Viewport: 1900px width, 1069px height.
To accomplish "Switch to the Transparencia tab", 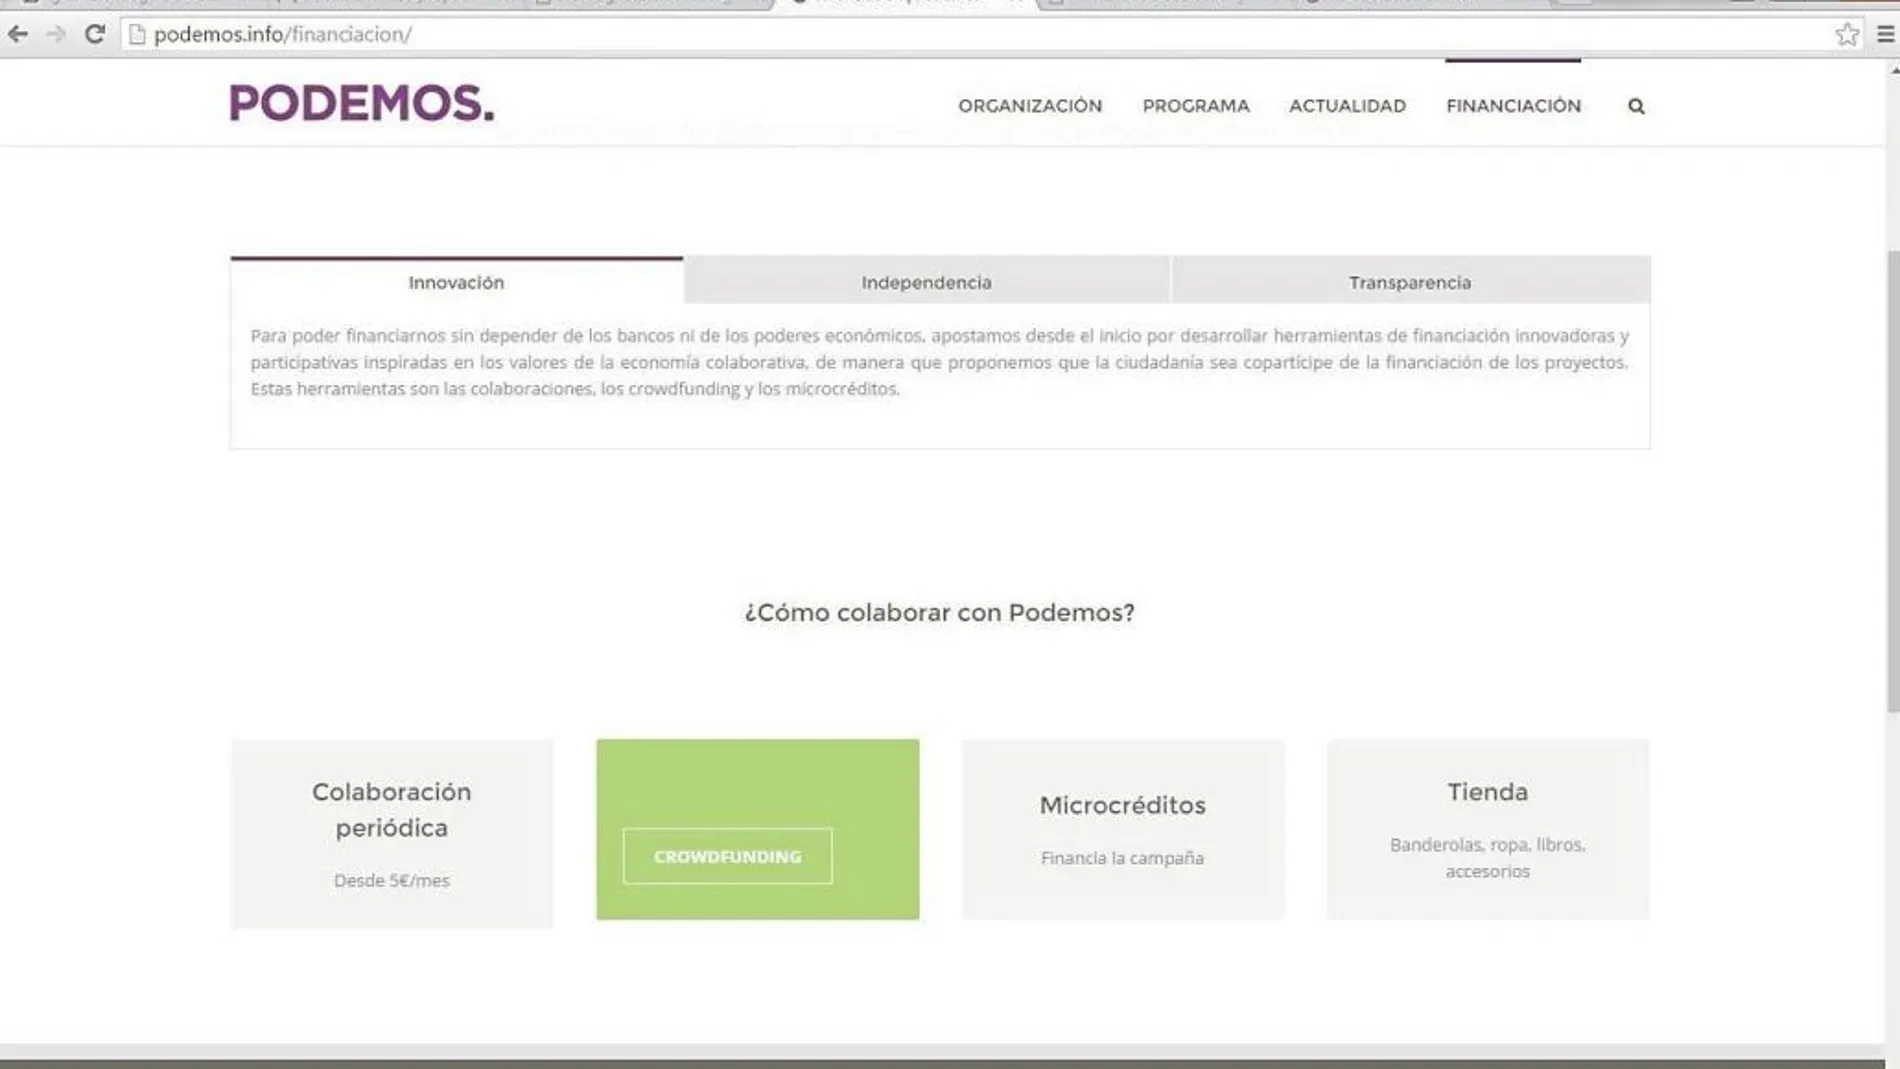I will tap(1410, 281).
